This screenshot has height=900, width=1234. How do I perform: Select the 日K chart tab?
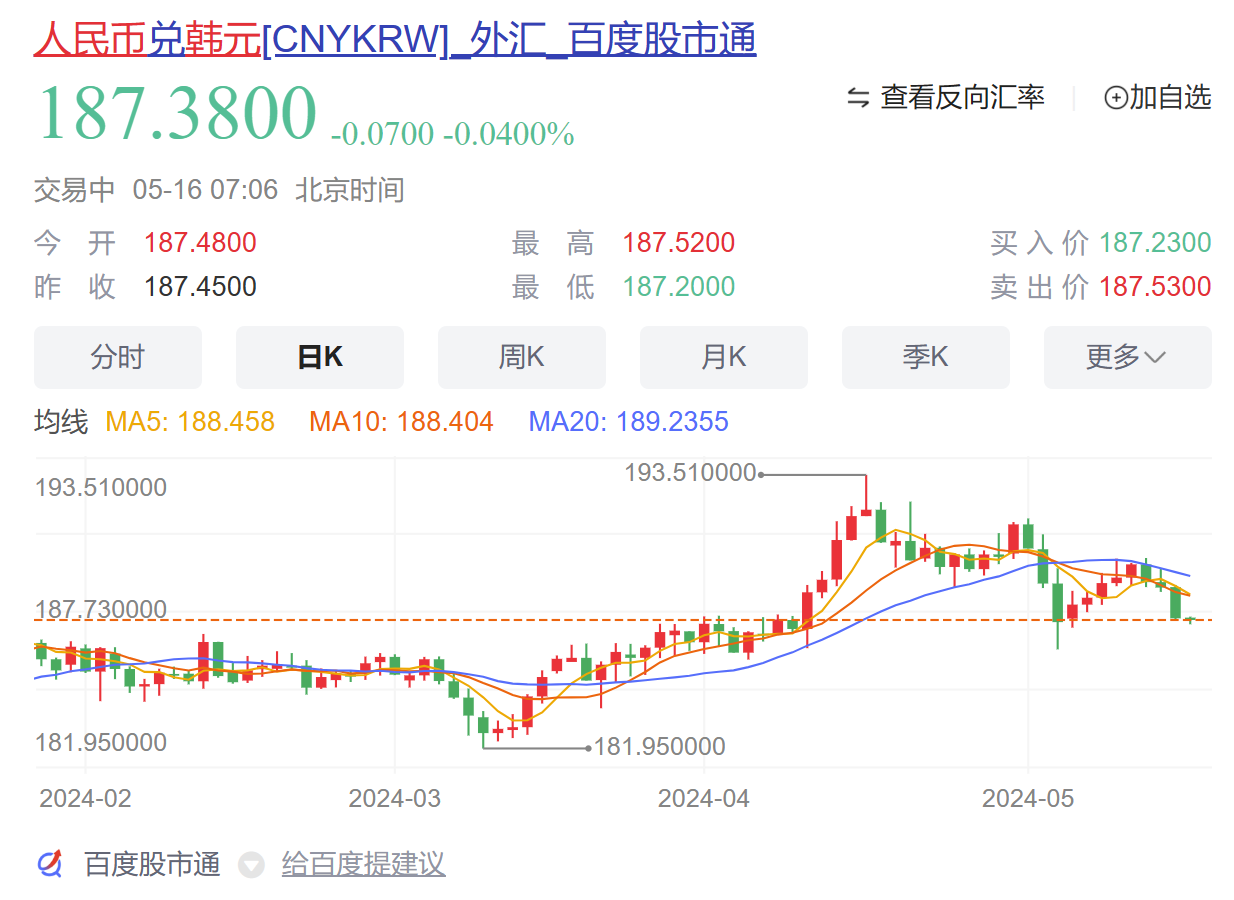(x=320, y=357)
